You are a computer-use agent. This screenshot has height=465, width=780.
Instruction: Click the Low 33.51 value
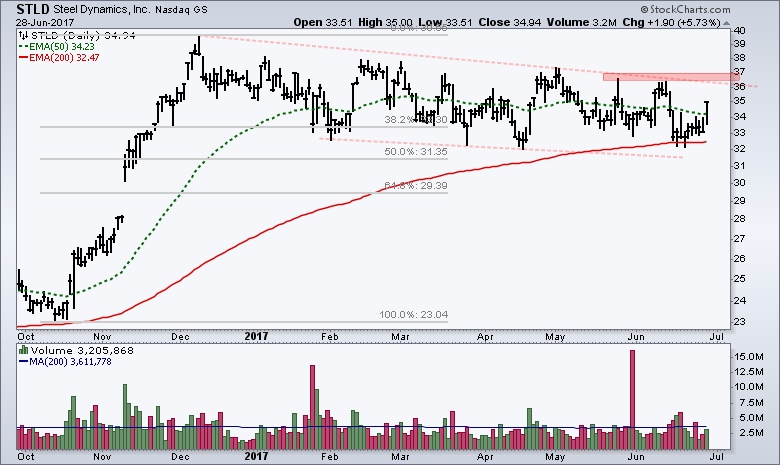[x=445, y=22]
